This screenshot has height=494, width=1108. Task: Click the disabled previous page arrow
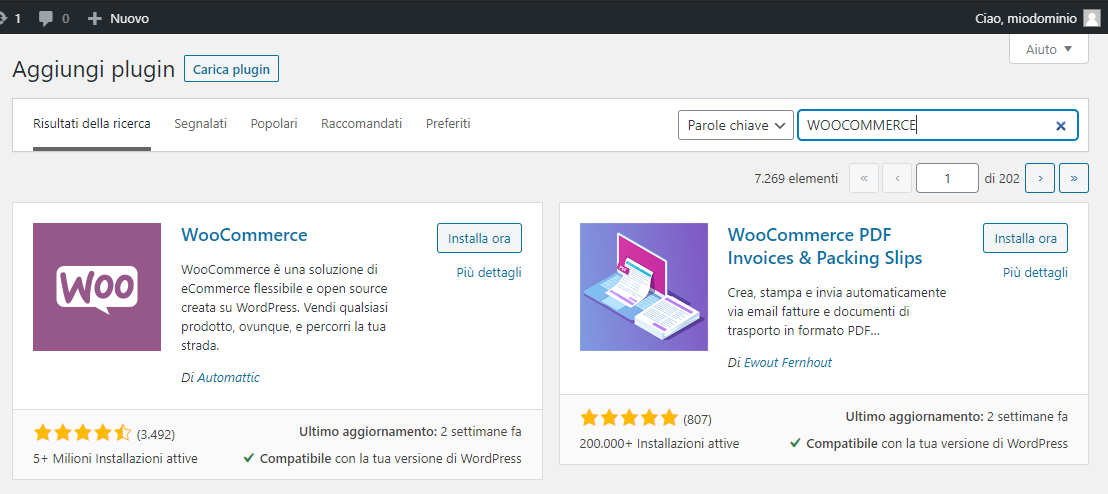897,179
